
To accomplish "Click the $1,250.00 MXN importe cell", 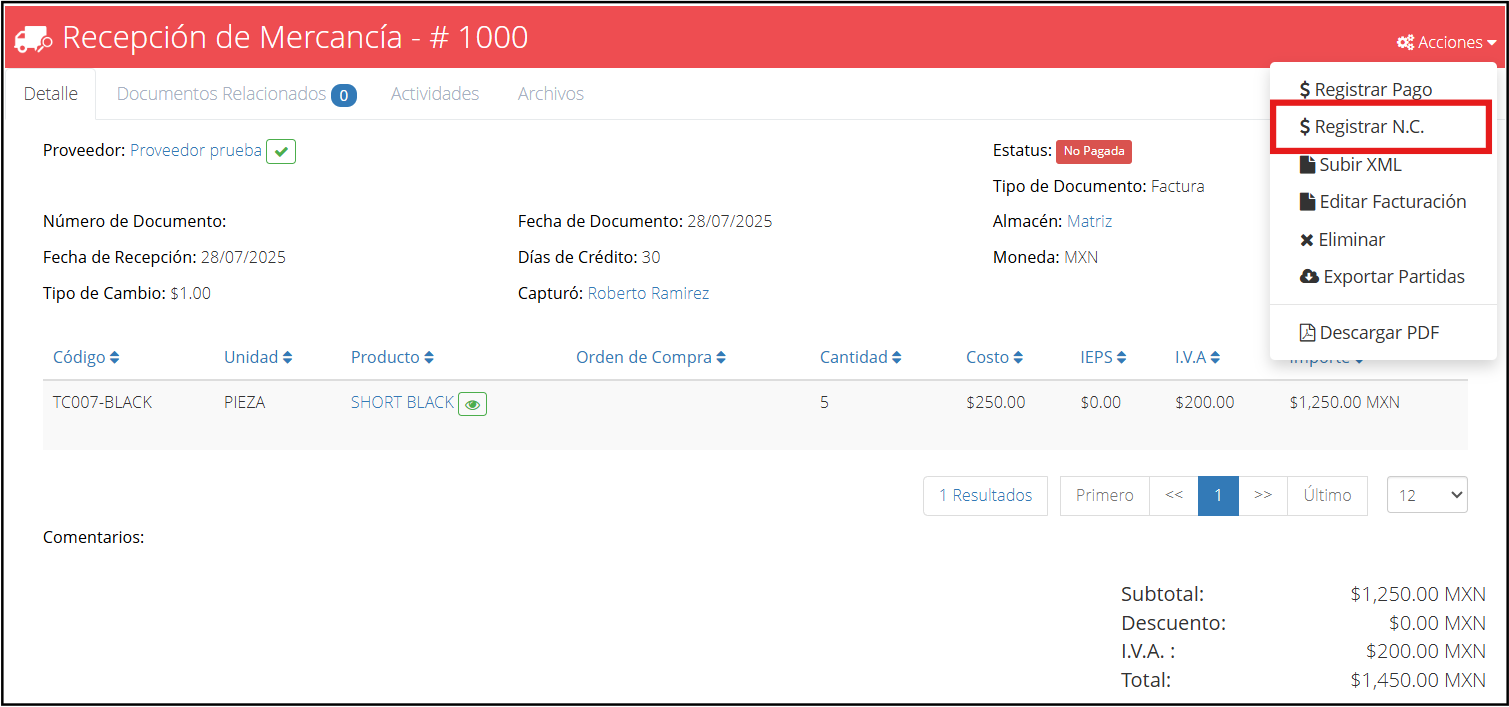I will [1344, 402].
